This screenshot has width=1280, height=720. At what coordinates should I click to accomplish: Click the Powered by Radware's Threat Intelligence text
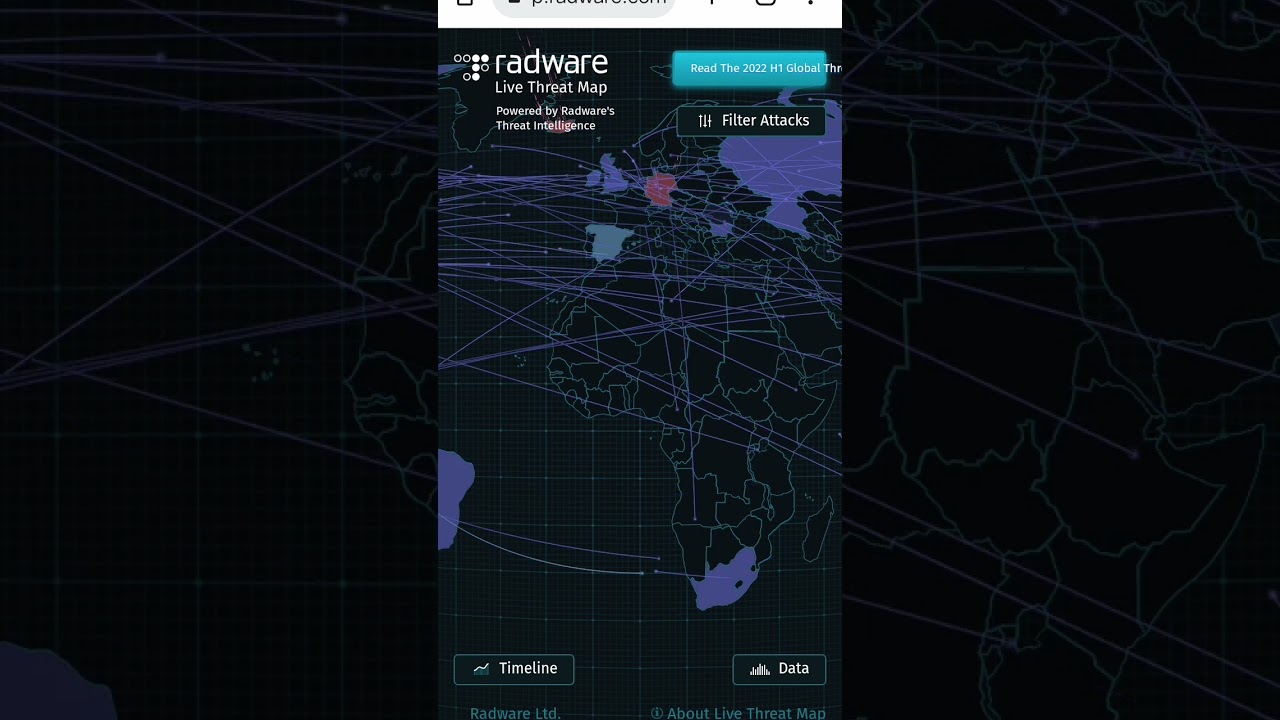tap(555, 118)
